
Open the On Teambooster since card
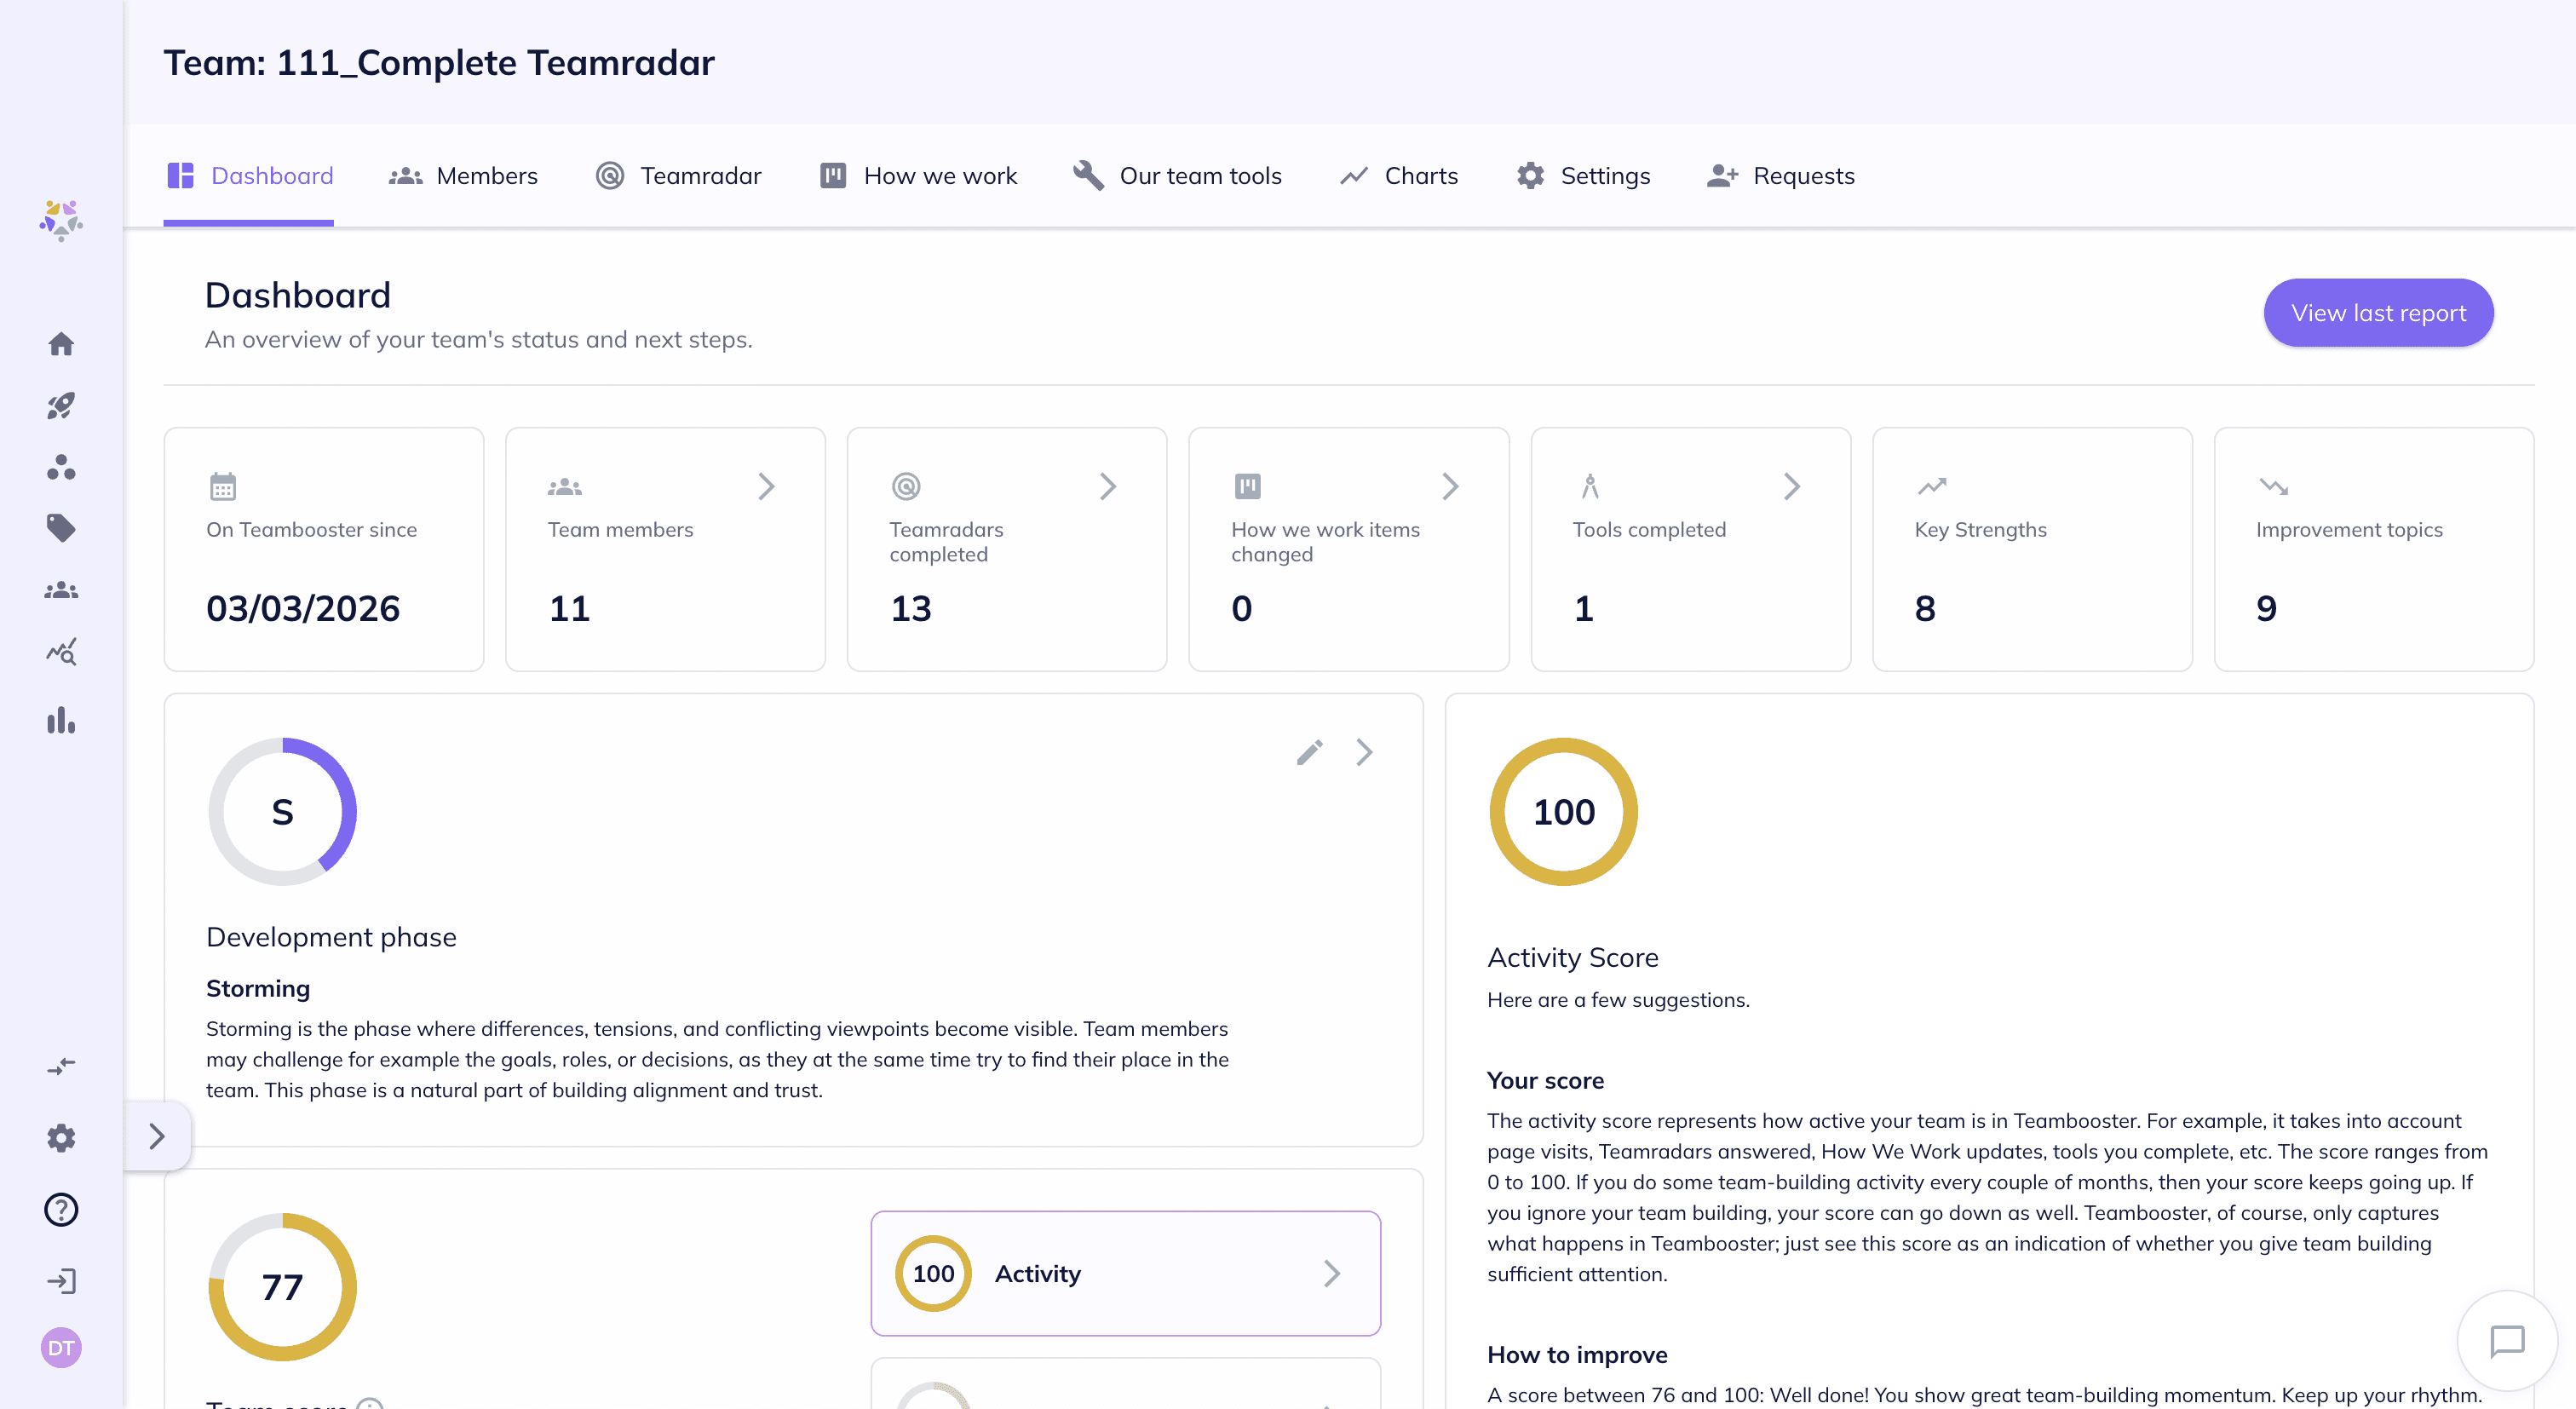pos(324,549)
